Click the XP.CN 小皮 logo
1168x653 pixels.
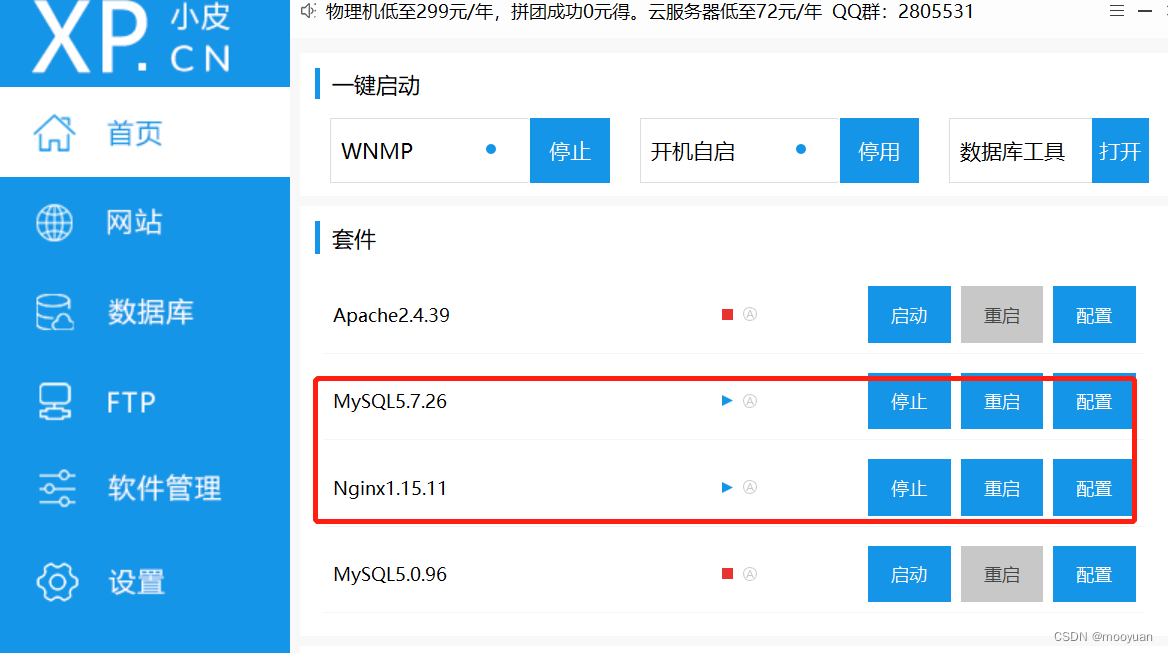pyautogui.click(x=132, y=37)
